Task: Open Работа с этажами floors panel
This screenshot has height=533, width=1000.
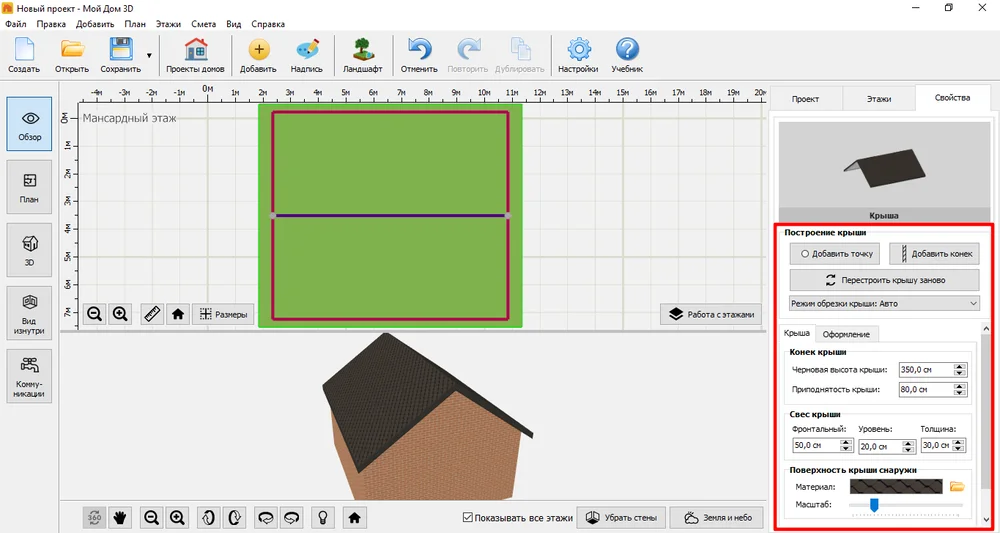Action: 710,314
